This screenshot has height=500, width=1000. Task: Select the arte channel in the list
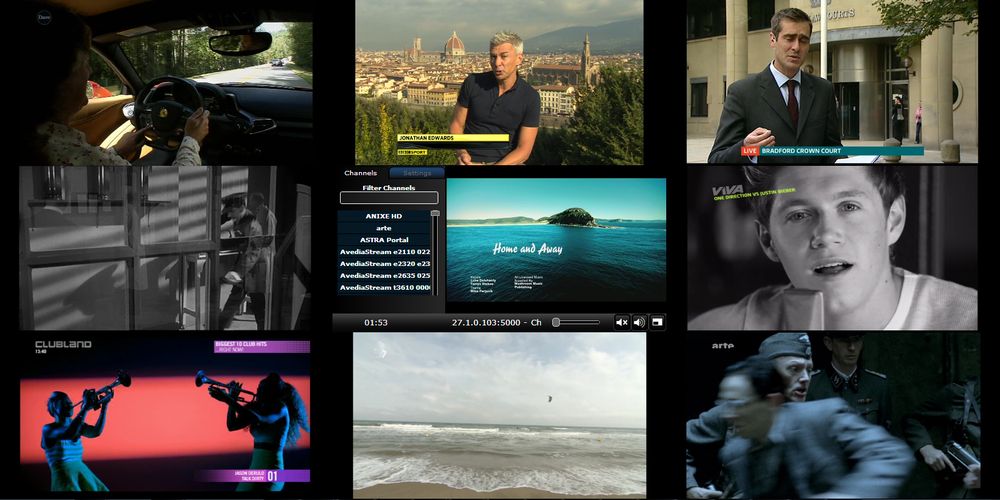click(384, 228)
